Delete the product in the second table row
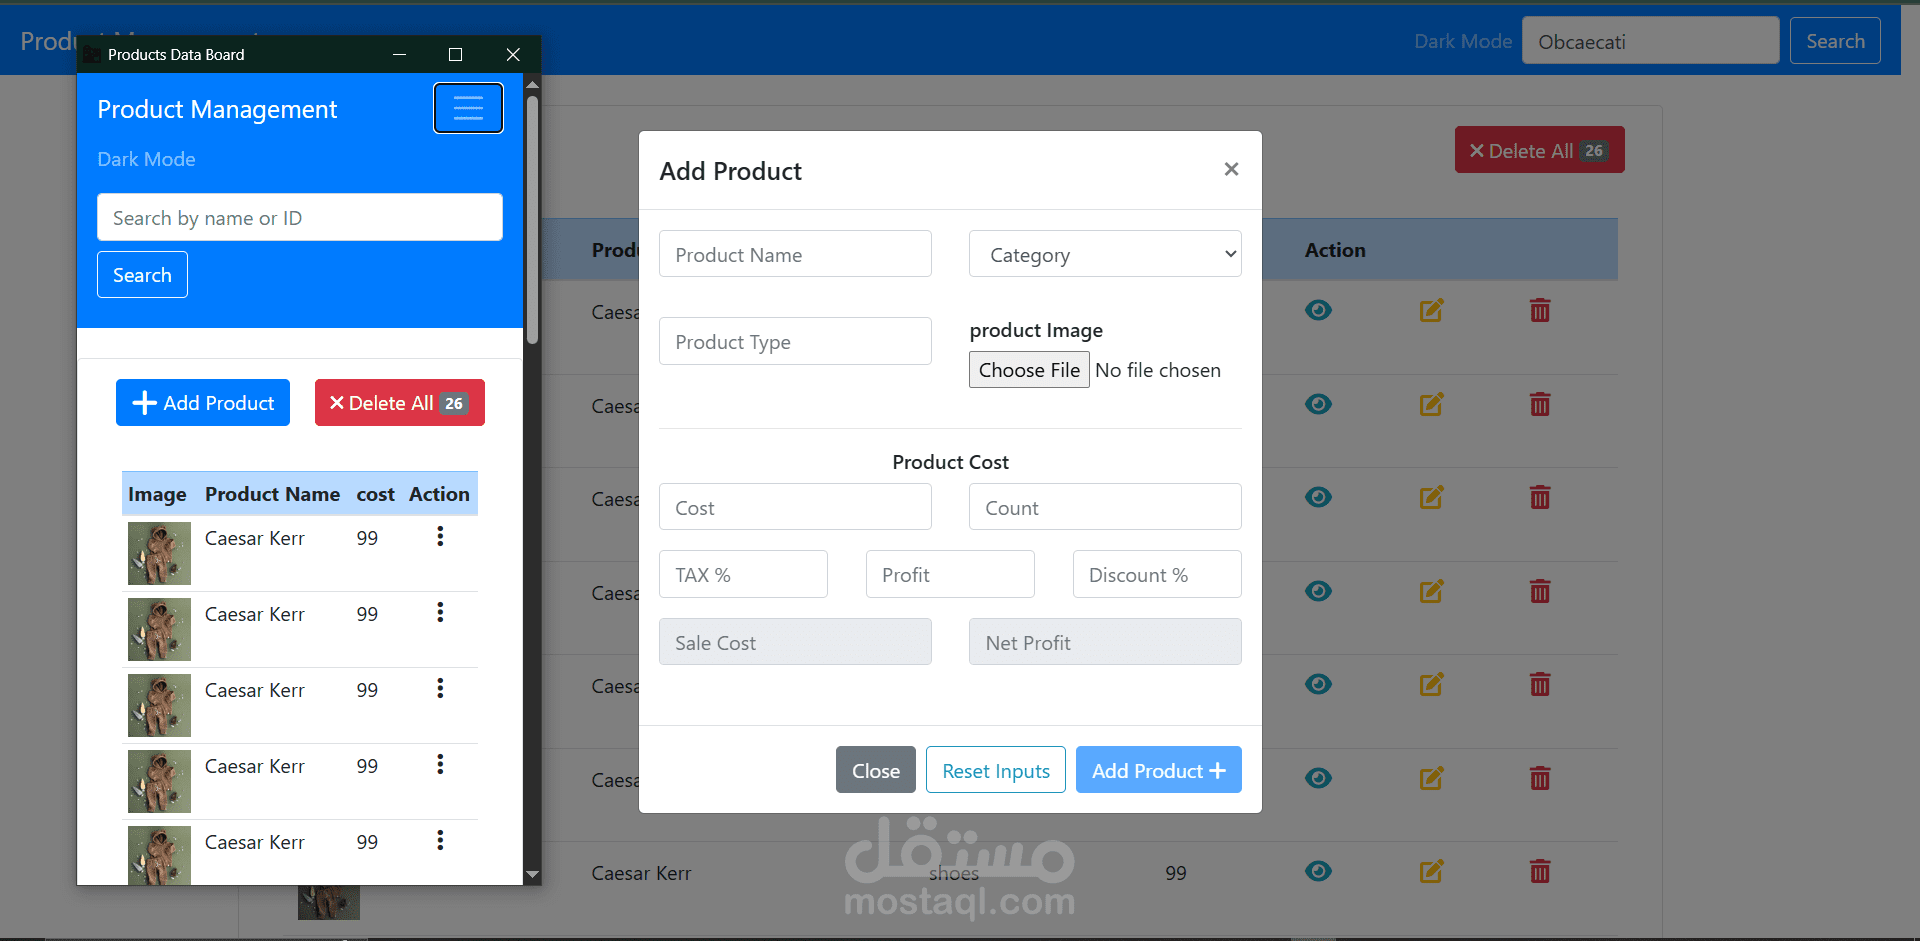Image resolution: width=1920 pixels, height=941 pixels. click(x=1540, y=404)
